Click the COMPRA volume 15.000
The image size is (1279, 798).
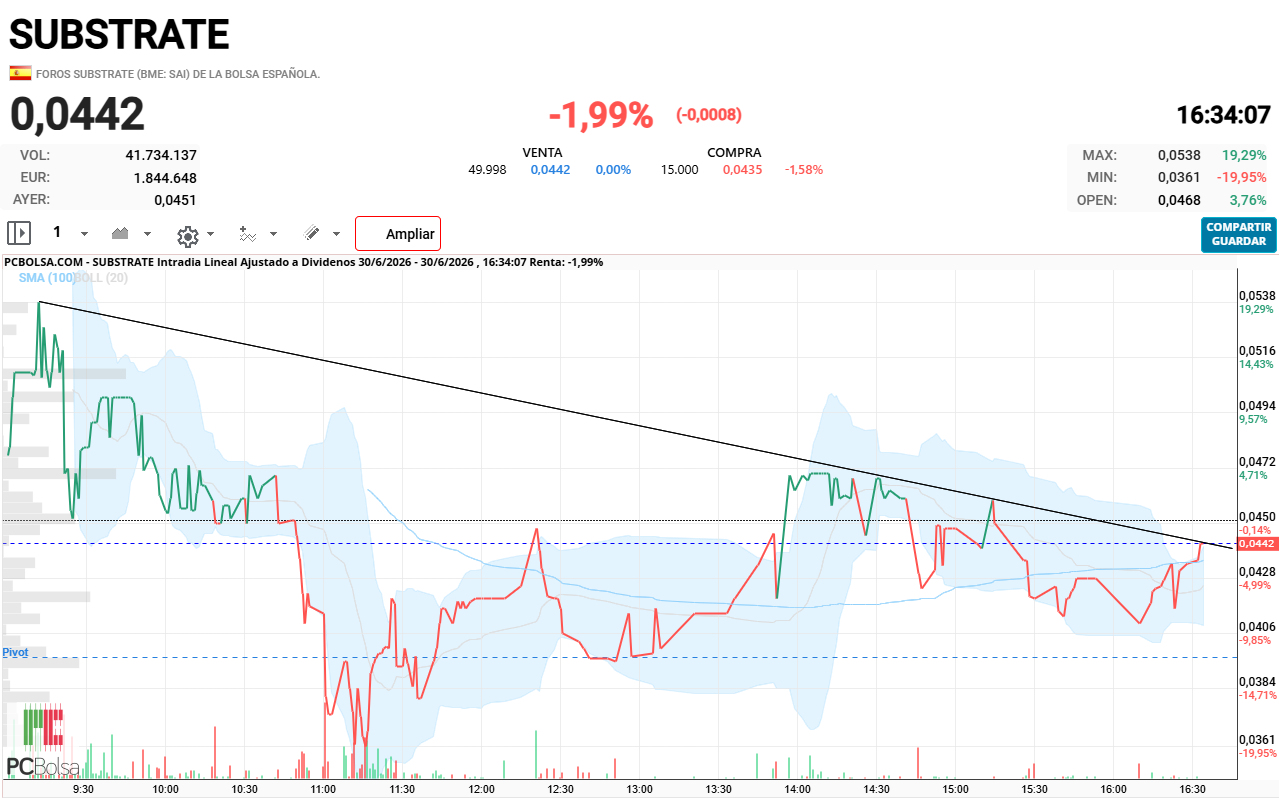click(x=679, y=170)
